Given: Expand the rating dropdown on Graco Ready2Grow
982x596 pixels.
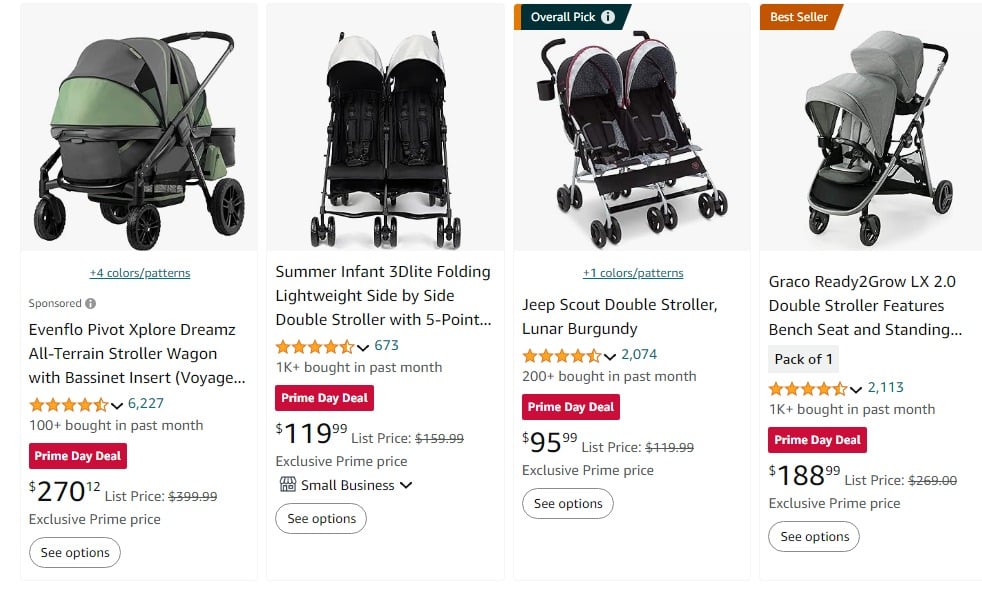Looking at the screenshot, I should (857, 387).
